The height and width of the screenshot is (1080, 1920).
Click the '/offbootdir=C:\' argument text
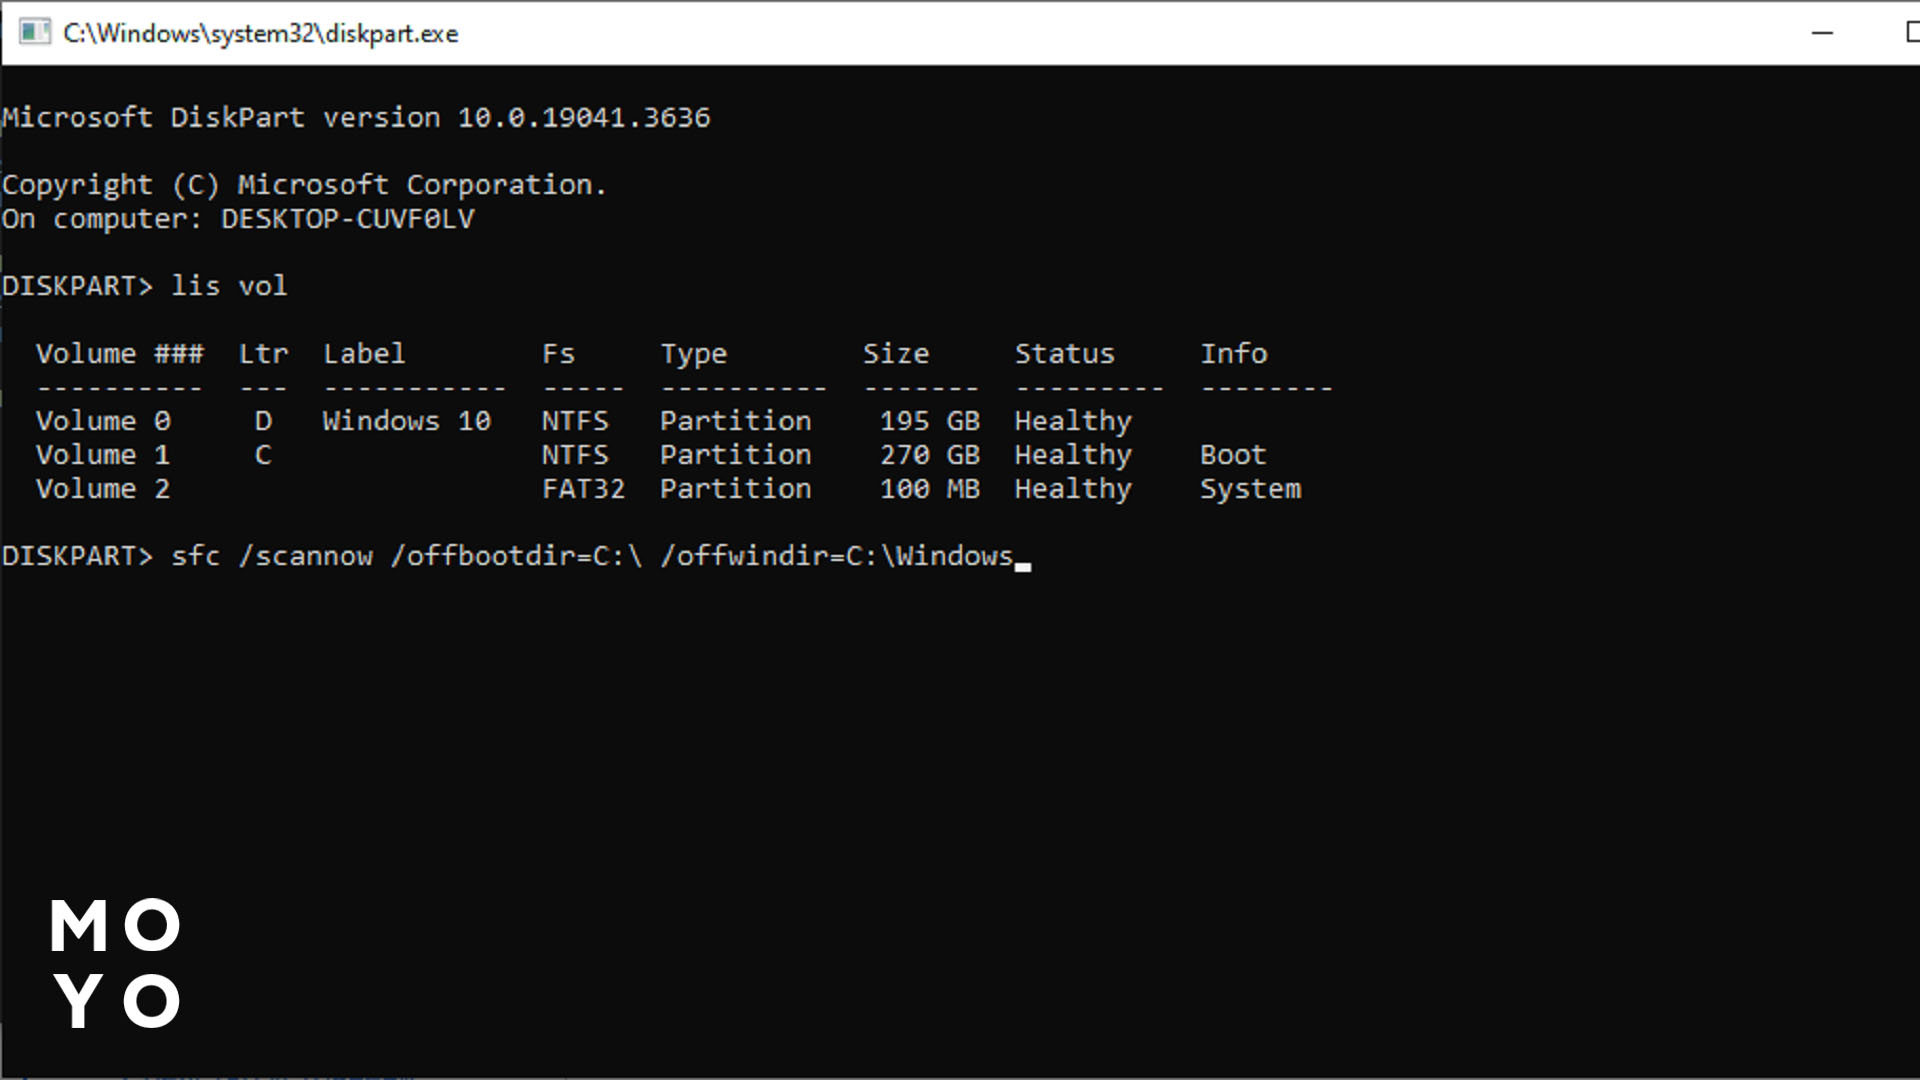516,556
